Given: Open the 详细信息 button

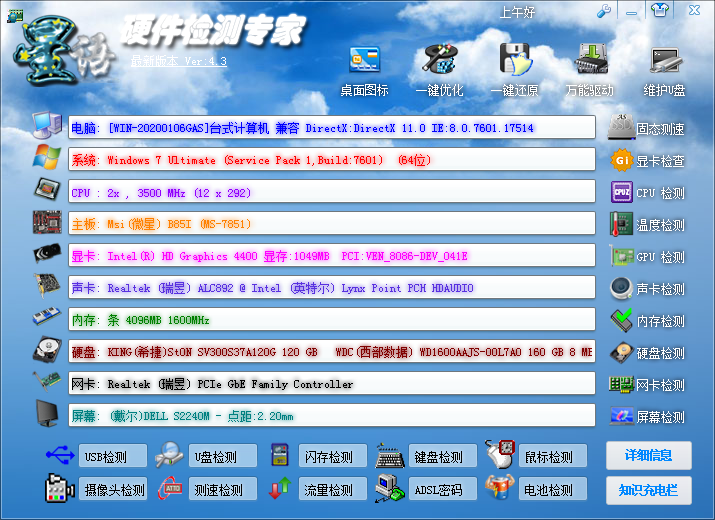Looking at the screenshot, I should 648,455.
